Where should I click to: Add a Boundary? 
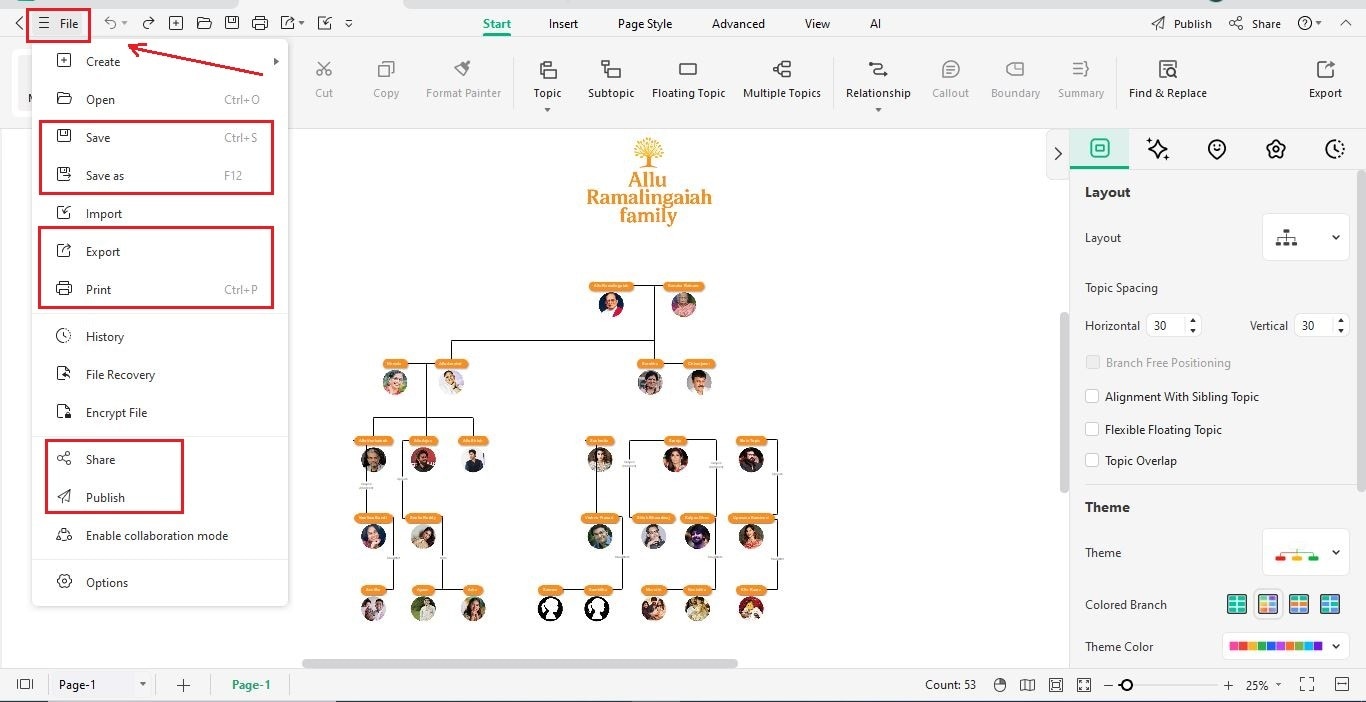(1015, 79)
